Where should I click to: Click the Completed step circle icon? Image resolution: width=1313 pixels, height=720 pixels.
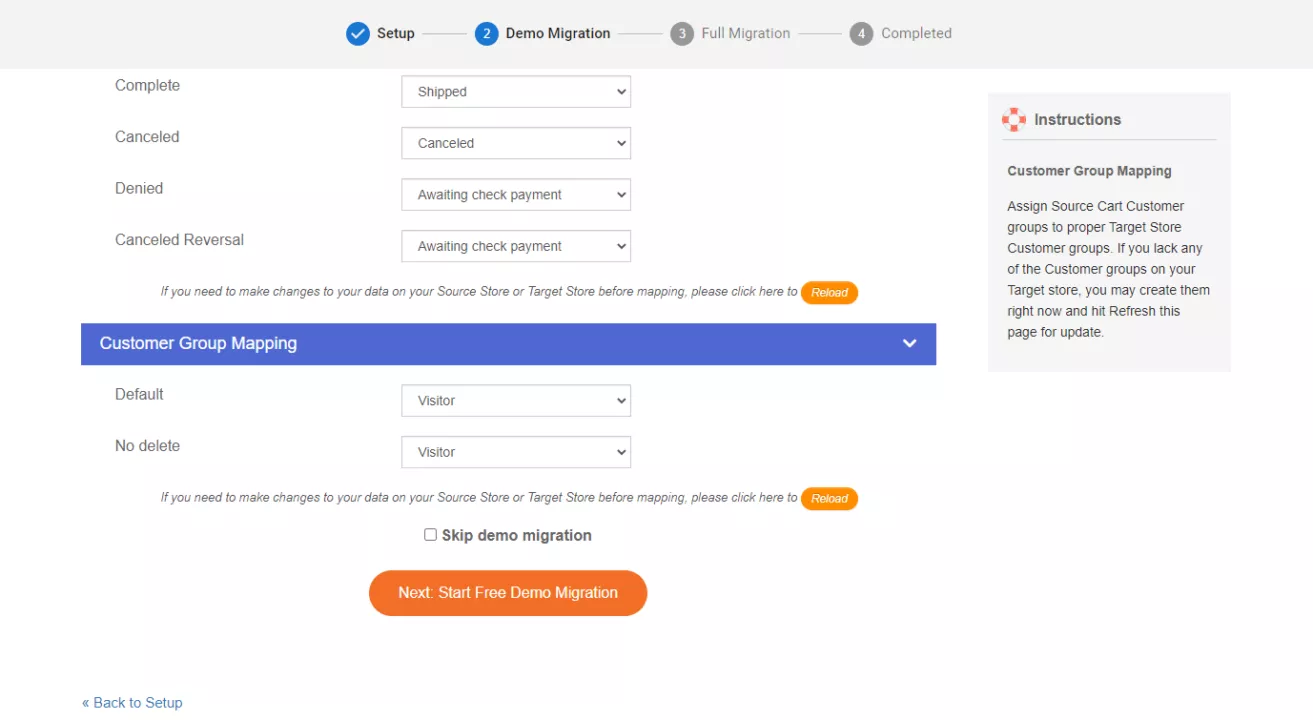point(861,33)
